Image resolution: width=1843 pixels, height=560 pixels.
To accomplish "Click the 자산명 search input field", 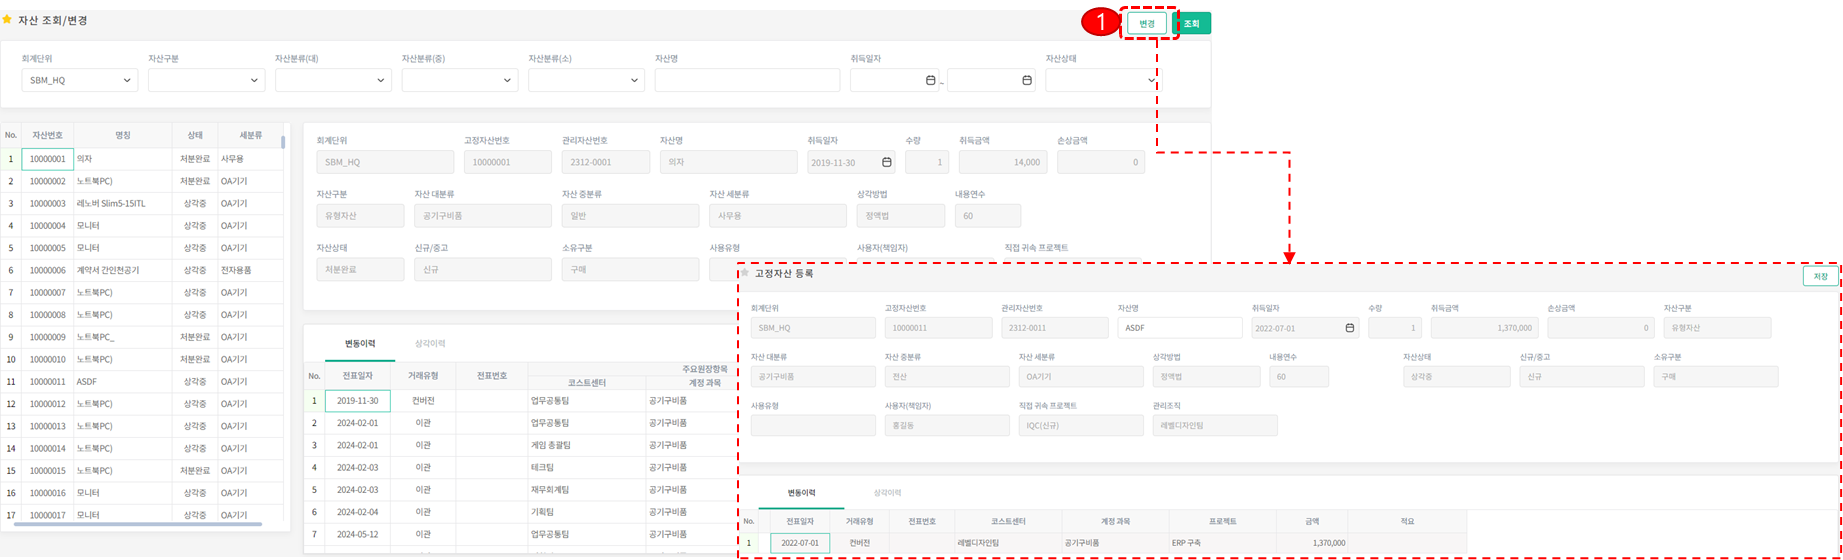I will 747,80.
